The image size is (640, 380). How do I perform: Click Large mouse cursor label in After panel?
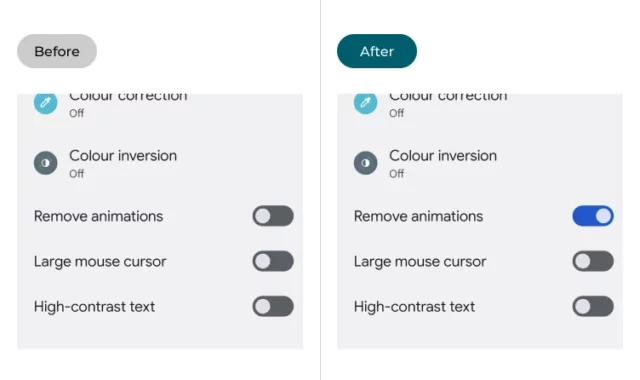coord(420,262)
